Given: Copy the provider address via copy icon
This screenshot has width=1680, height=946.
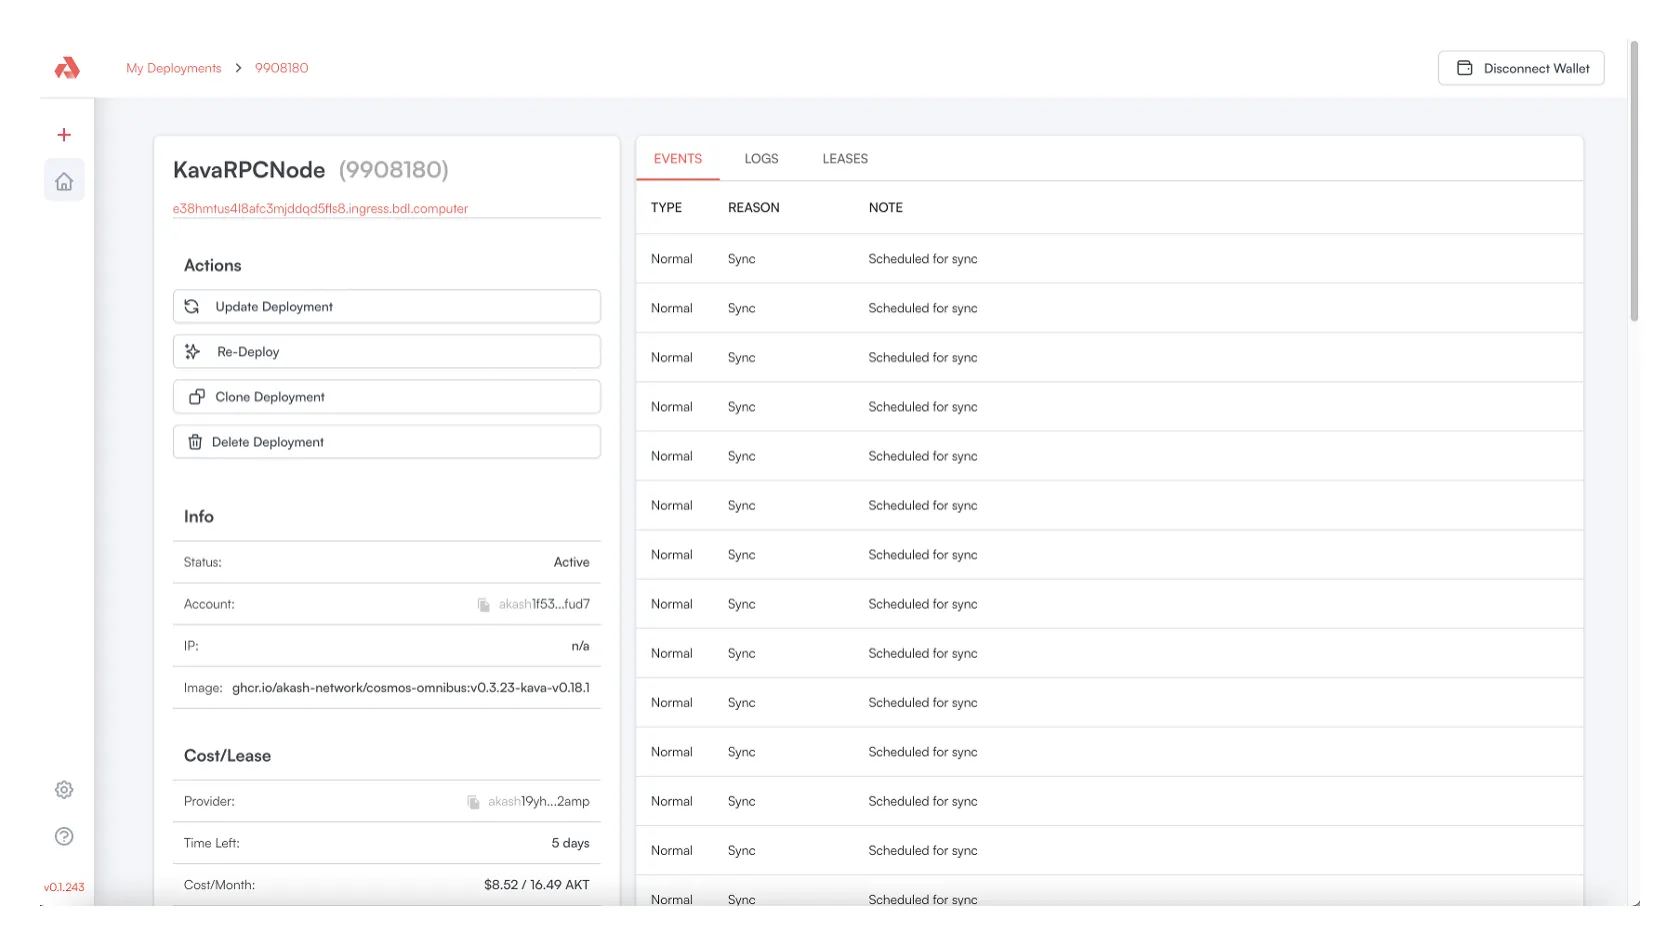Looking at the screenshot, I should [473, 802].
